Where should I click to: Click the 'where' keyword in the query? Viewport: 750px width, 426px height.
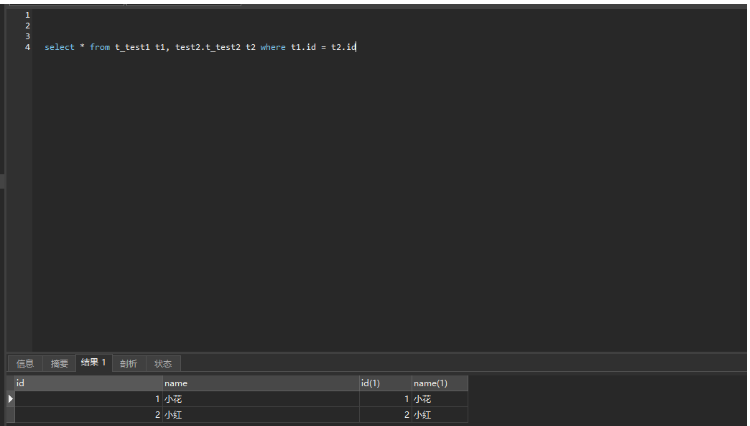pos(273,47)
